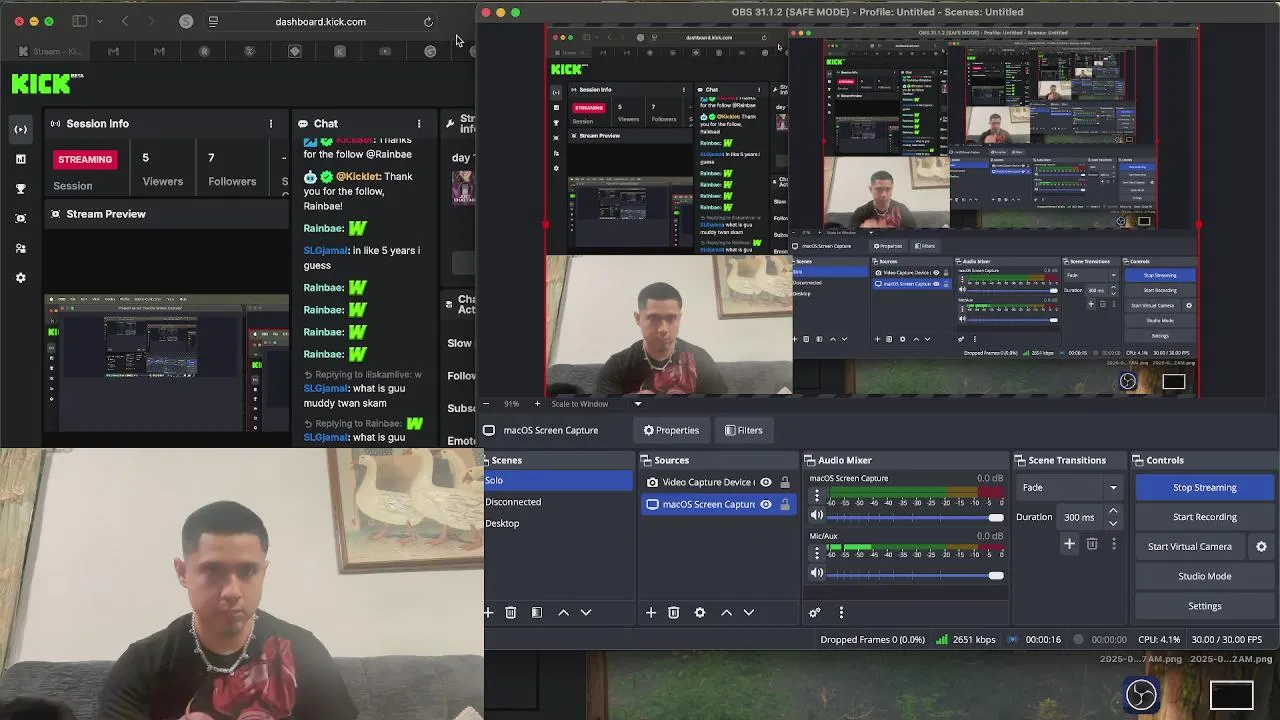Select the Desktop scene
1280x720 pixels.
click(558, 523)
